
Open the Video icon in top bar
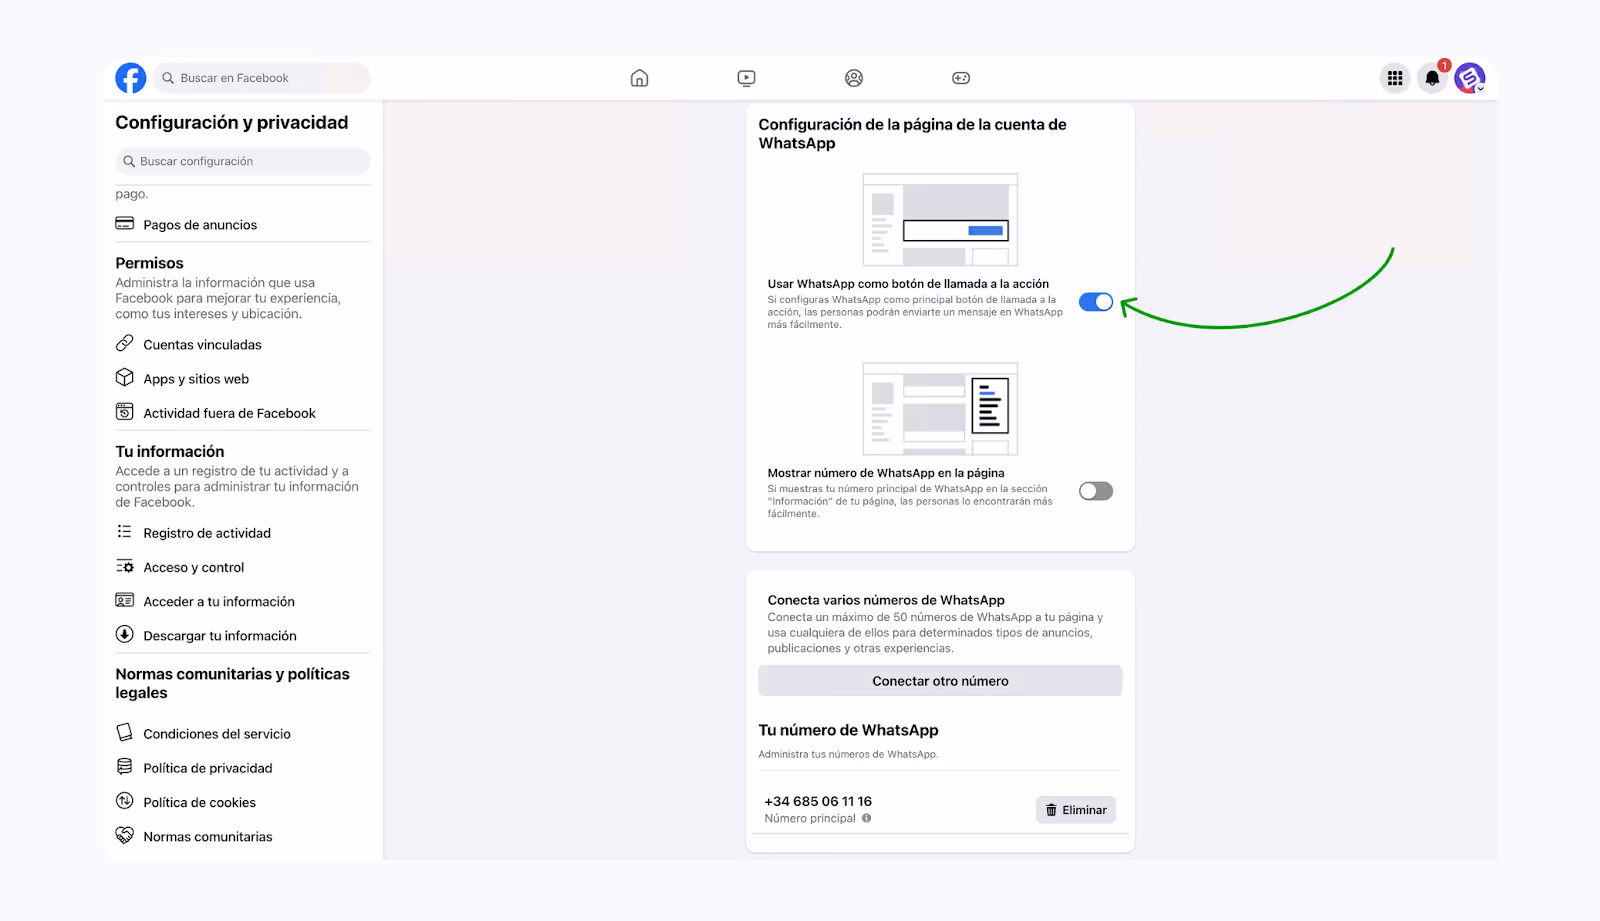pyautogui.click(x=746, y=78)
